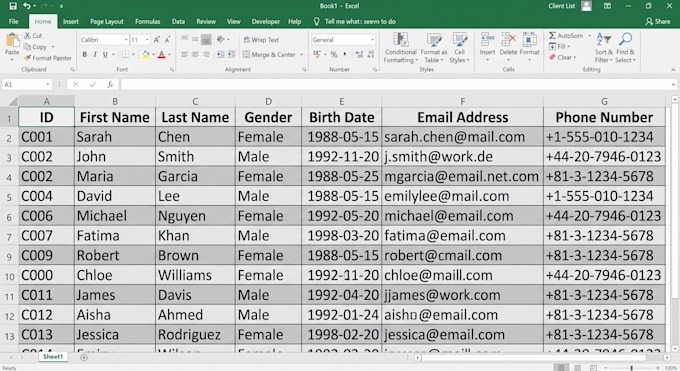This screenshot has width=680, height=371.
Task: Toggle Wrap Text
Action: 262,39
